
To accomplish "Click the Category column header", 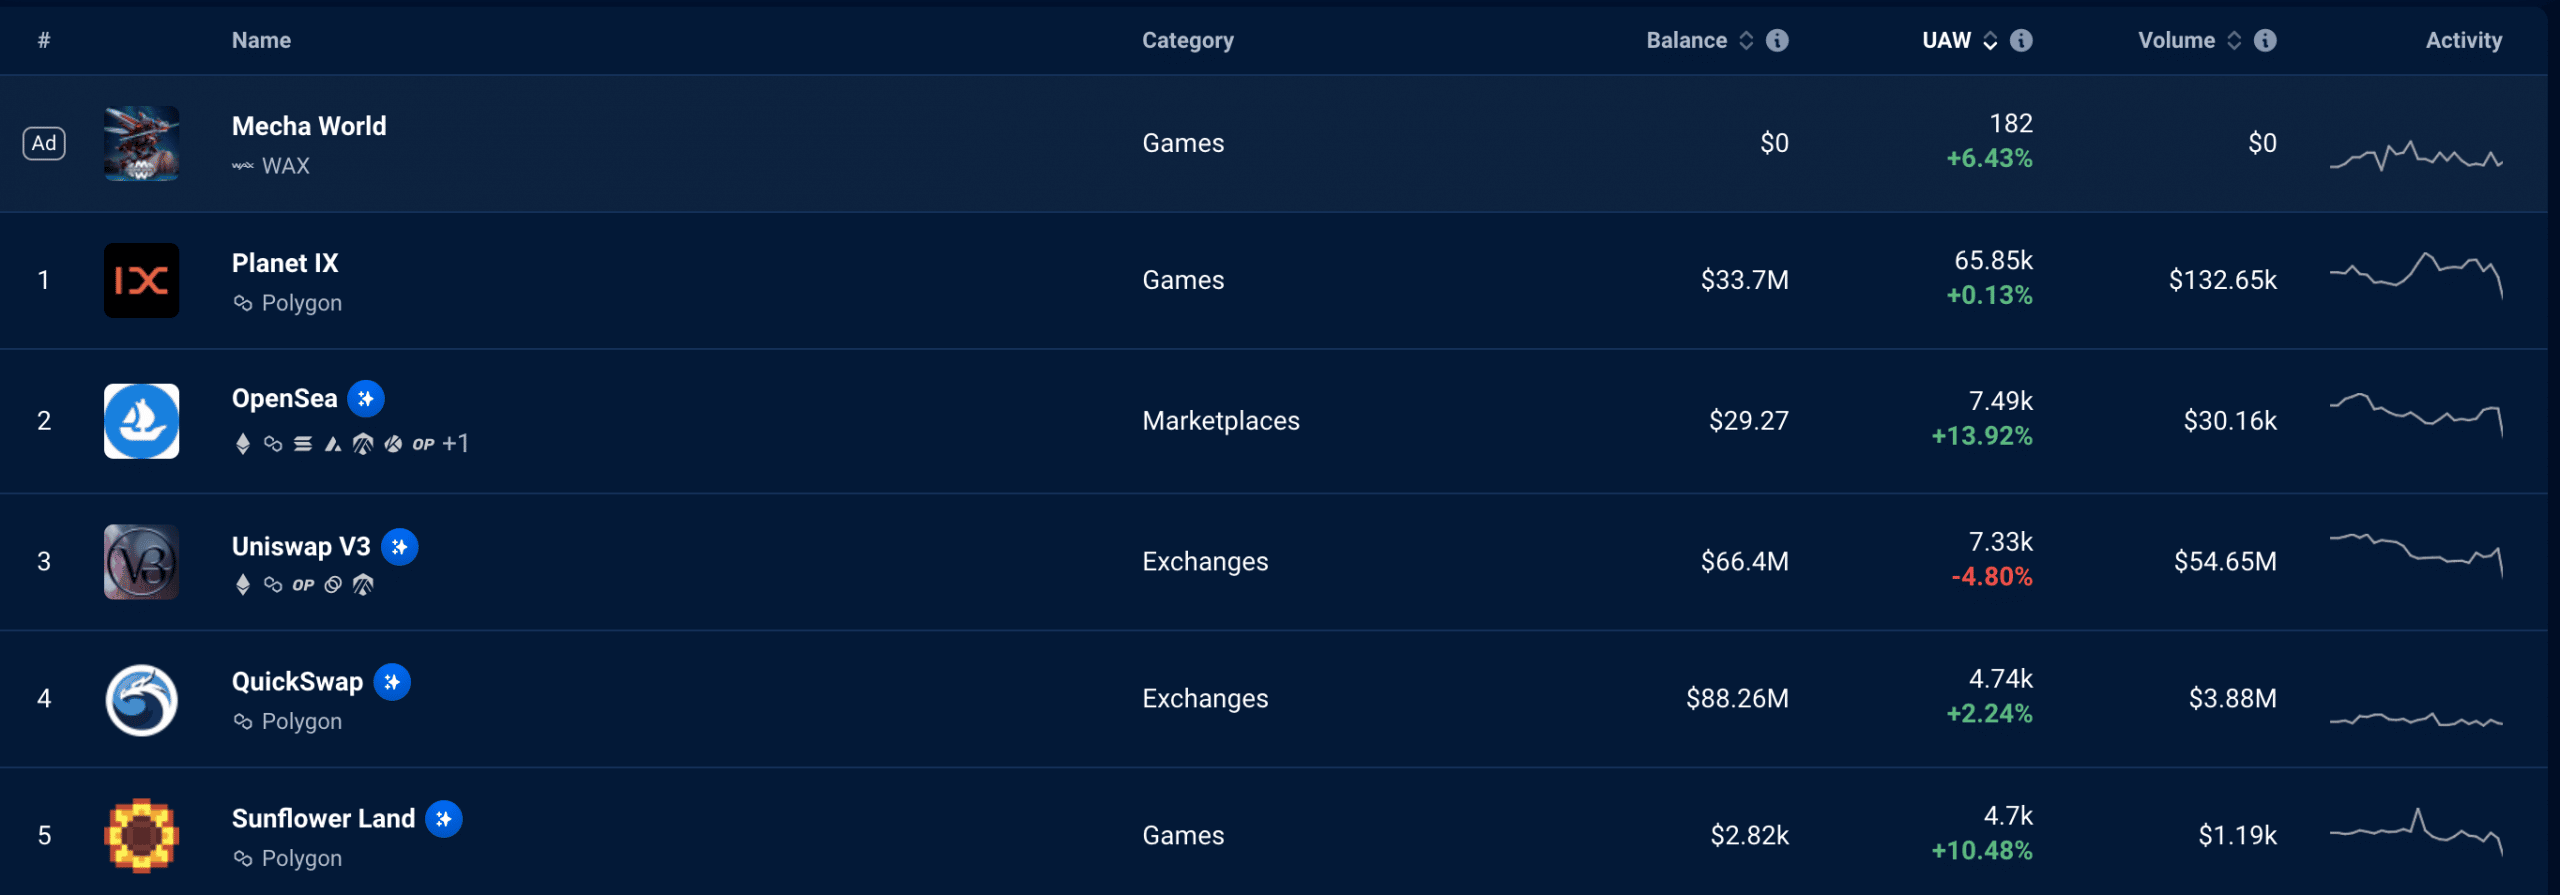I will point(1188,40).
